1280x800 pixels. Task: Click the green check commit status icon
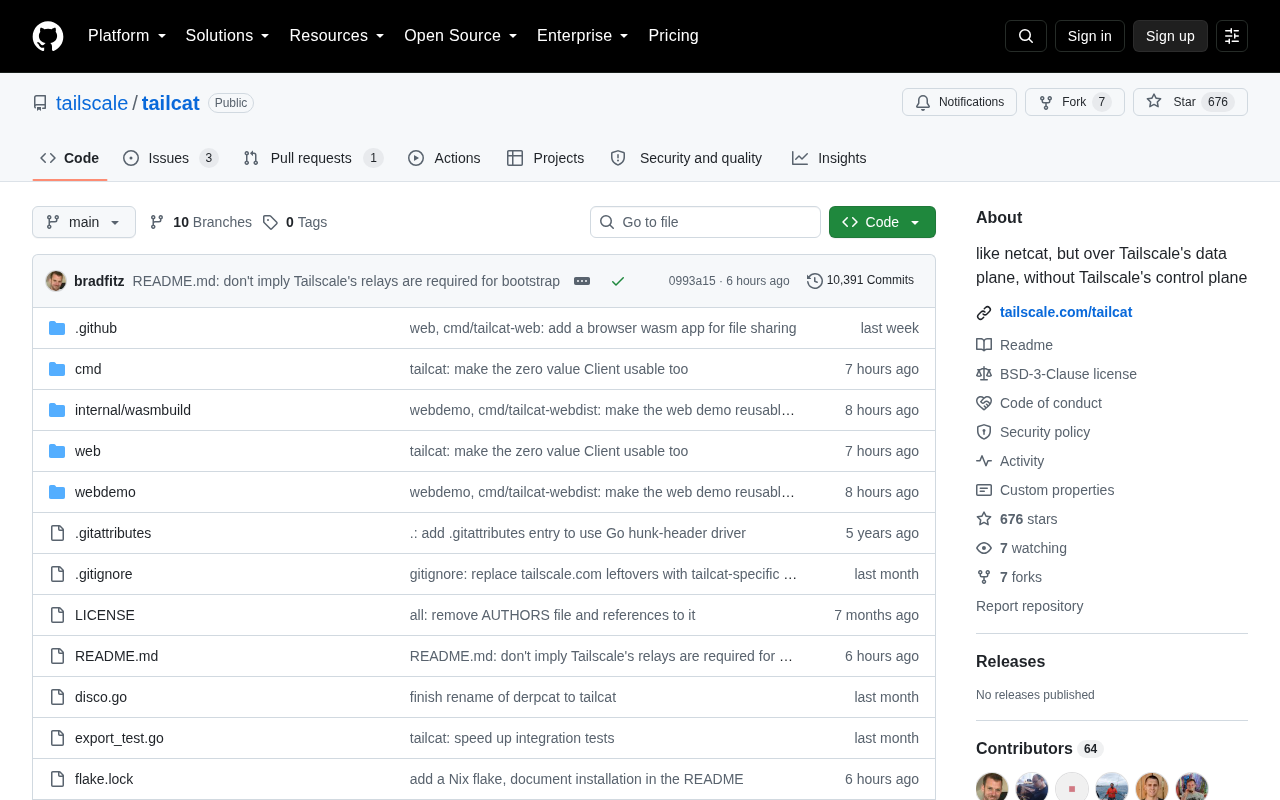(618, 281)
